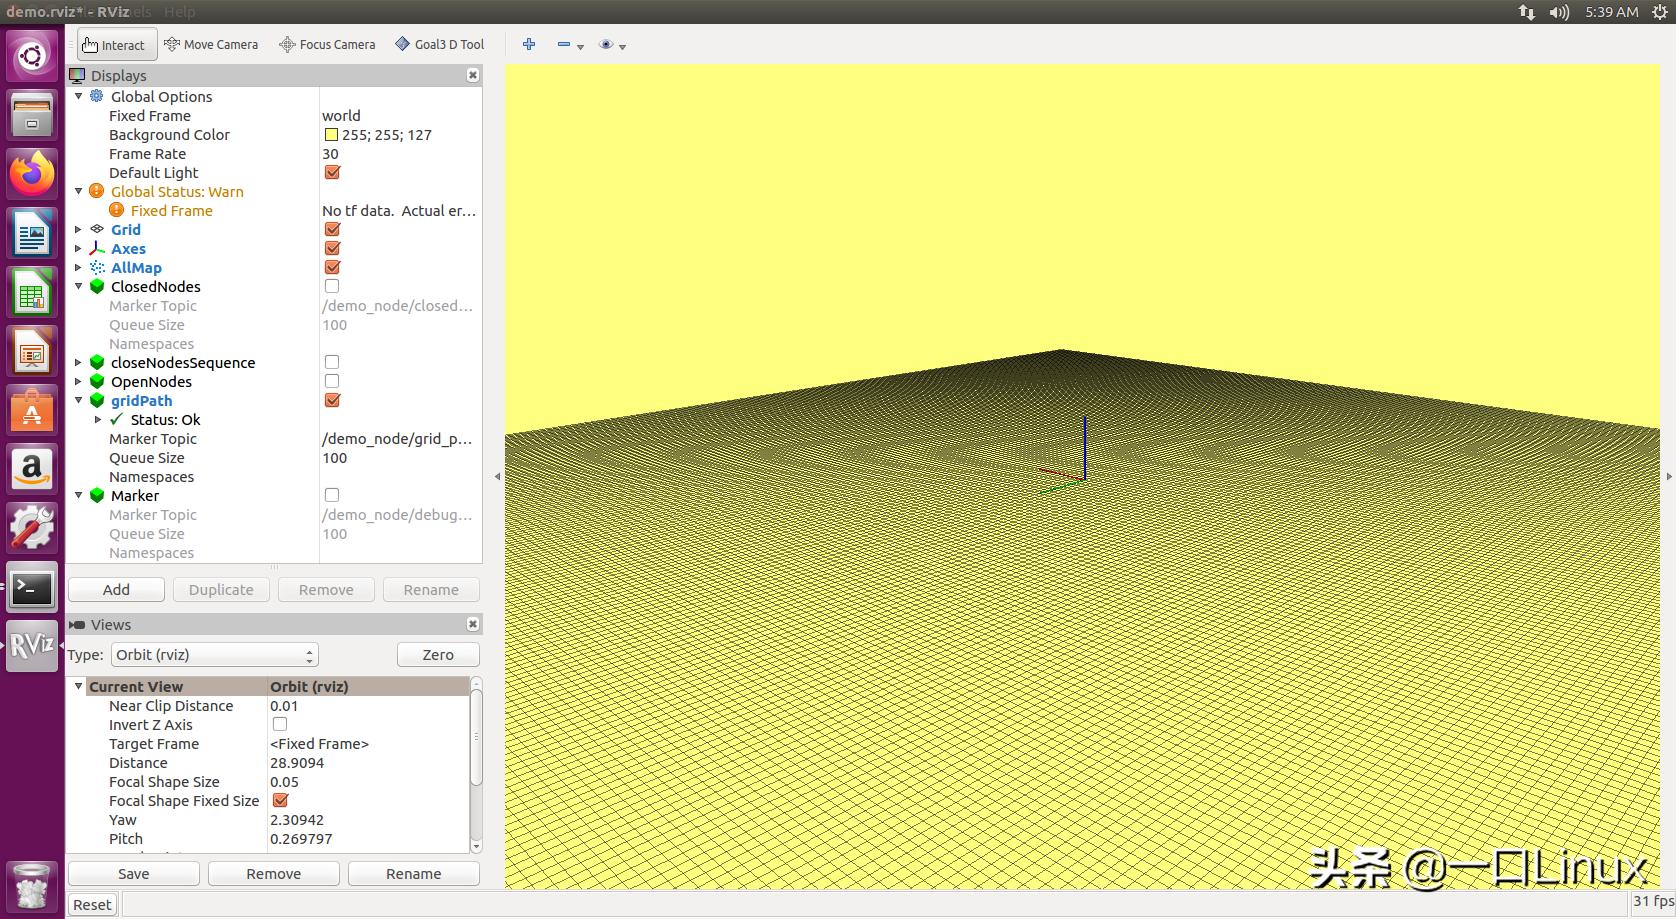The image size is (1676, 919).
Task: Open the view Type dropdown
Action: pos(214,655)
